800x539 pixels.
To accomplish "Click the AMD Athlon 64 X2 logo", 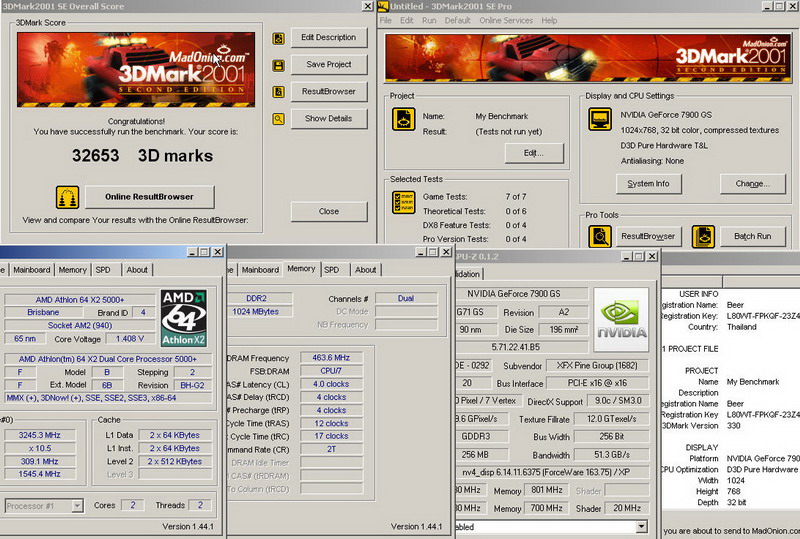I will click(184, 318).
